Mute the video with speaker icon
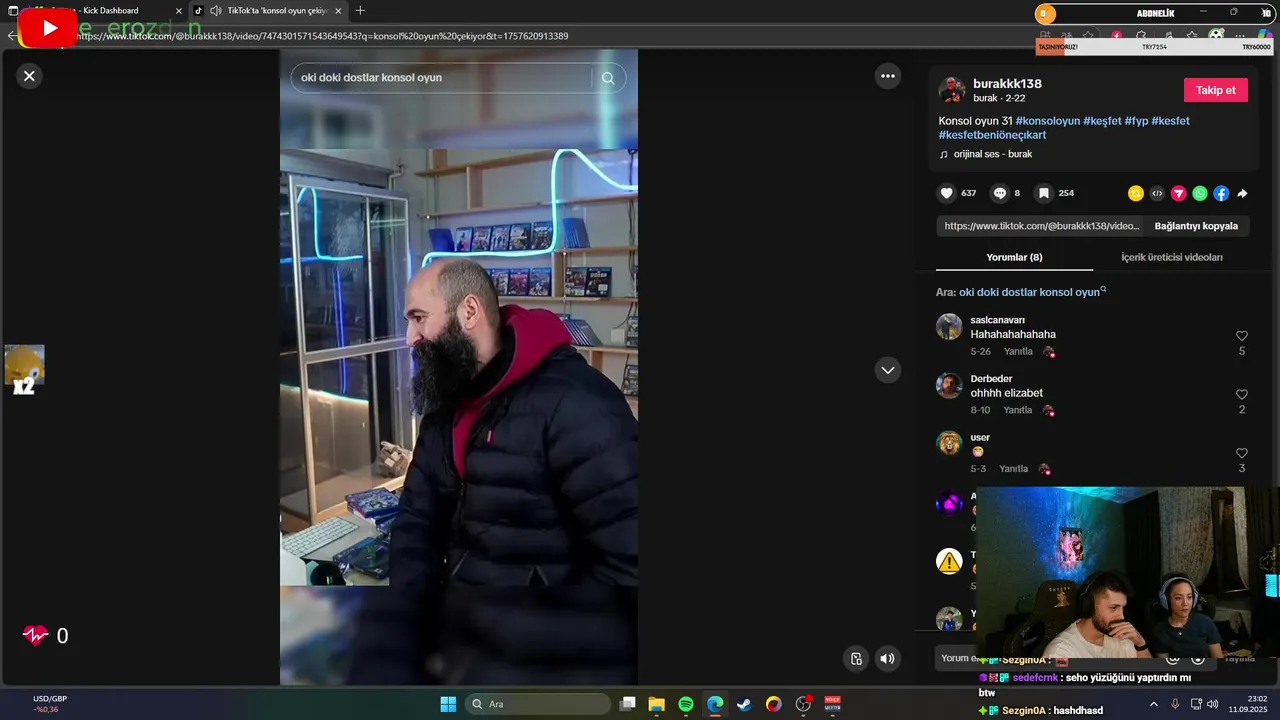Image resolution: width=1280 pixels, height=720 pixels. pyautogui.click(x=887, y=658)
